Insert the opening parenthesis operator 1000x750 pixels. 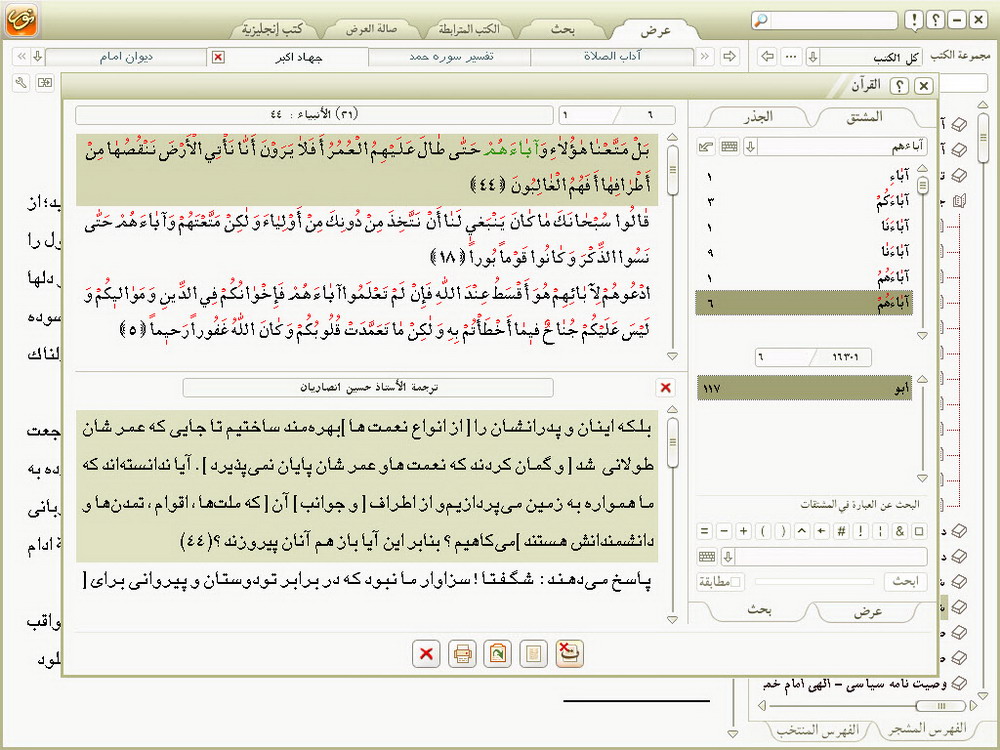[763, 531]
